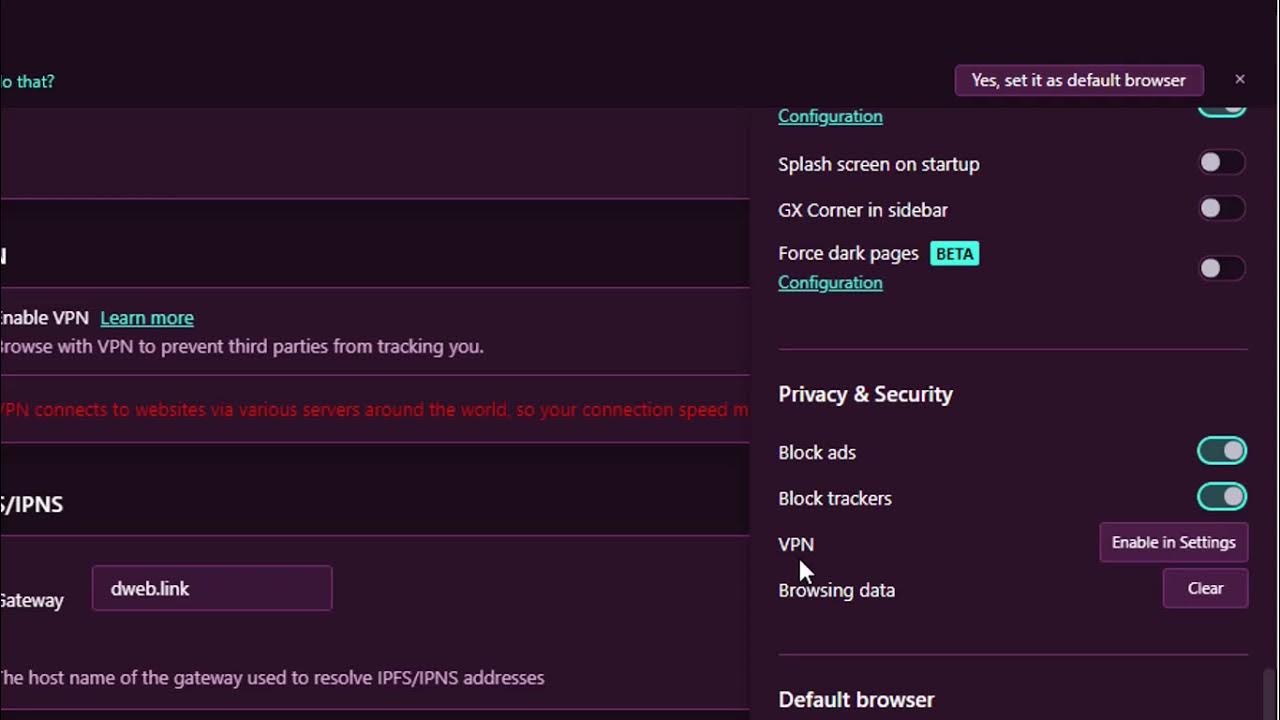Viewport: 1280px width, 720px height.
Task: Open Configuration link under Force dark pages
Action: [830, 283]
